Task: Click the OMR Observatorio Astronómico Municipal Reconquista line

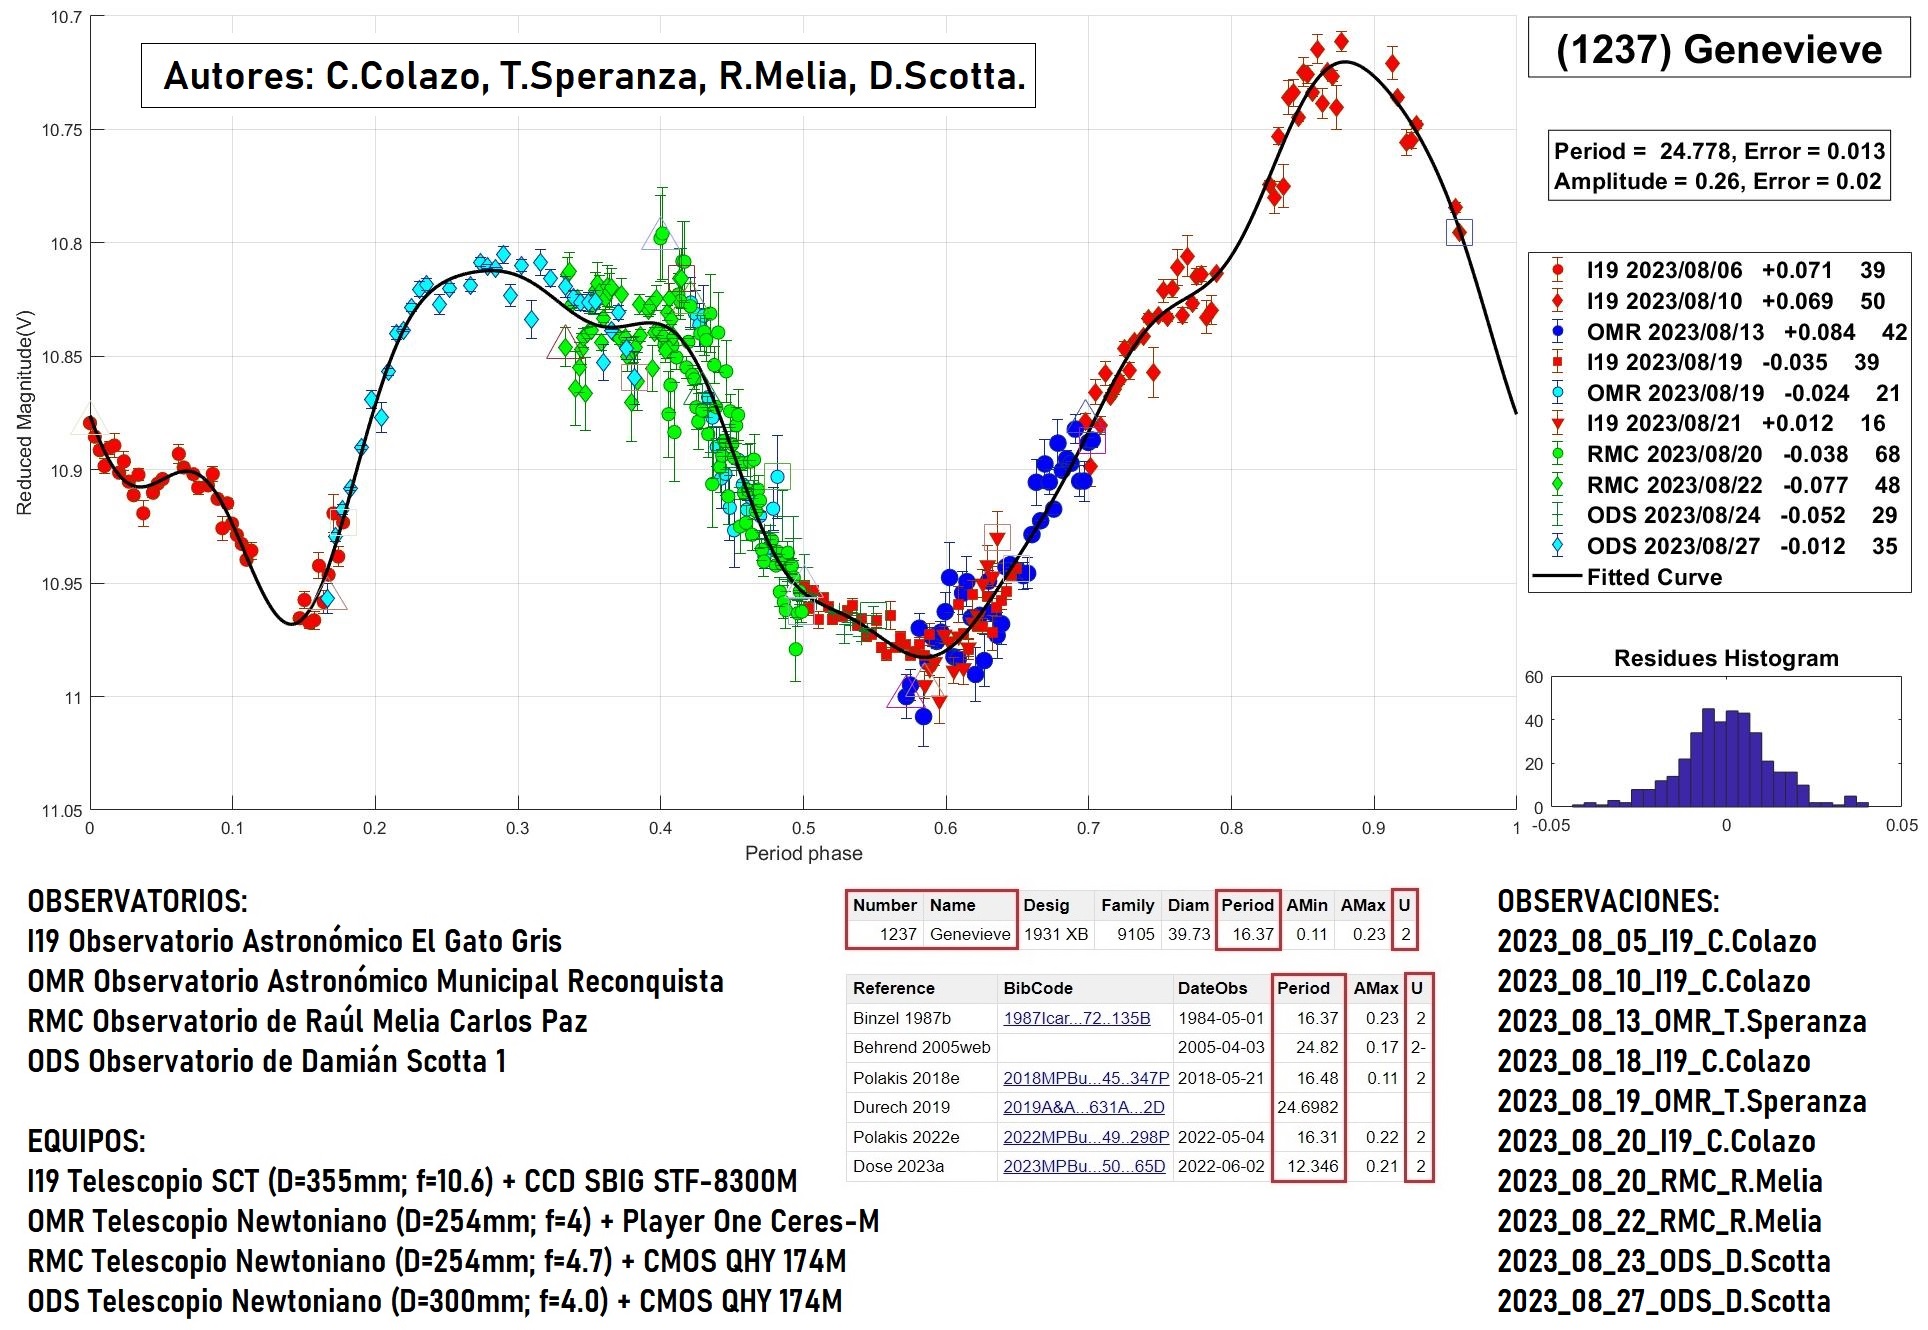Action: pyautogui.click(x=375, y=981)
